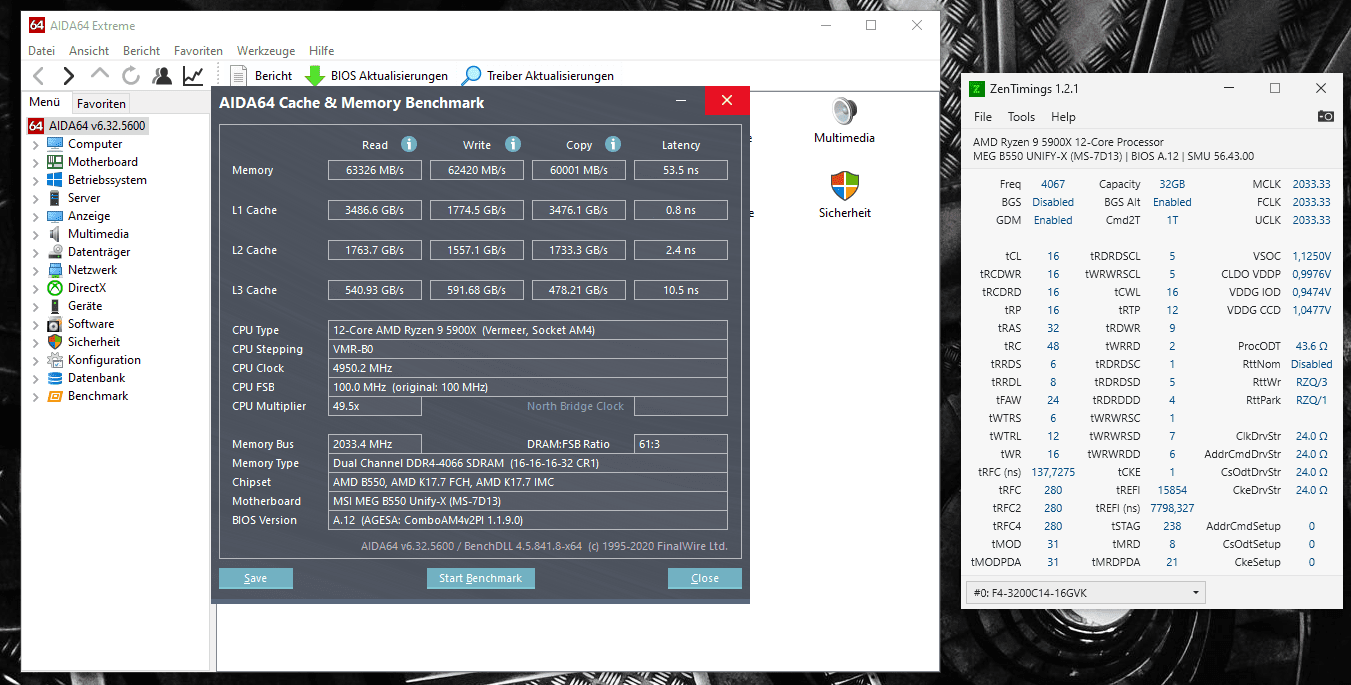Image resolution: width=1351 pixels, height=685 pixels.
Task: Open ZenTimings Help menu
Action: coord(1063,117)
